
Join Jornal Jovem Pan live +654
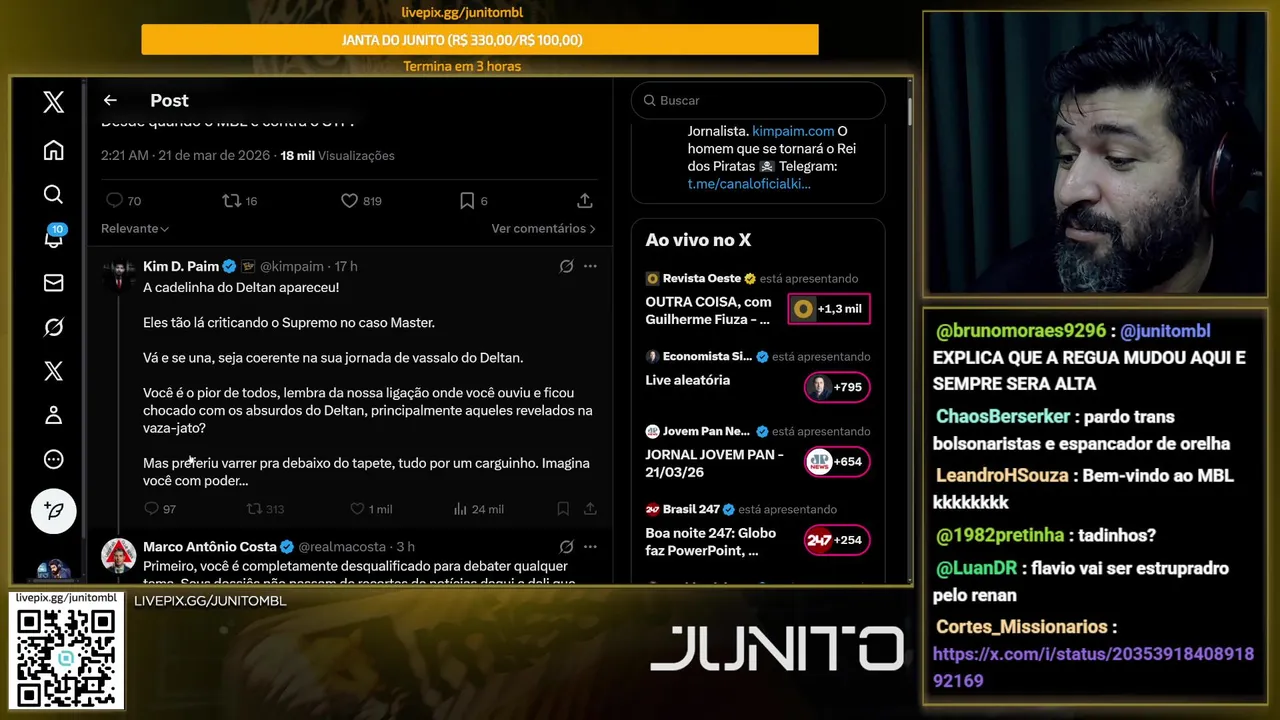point(837,462)
